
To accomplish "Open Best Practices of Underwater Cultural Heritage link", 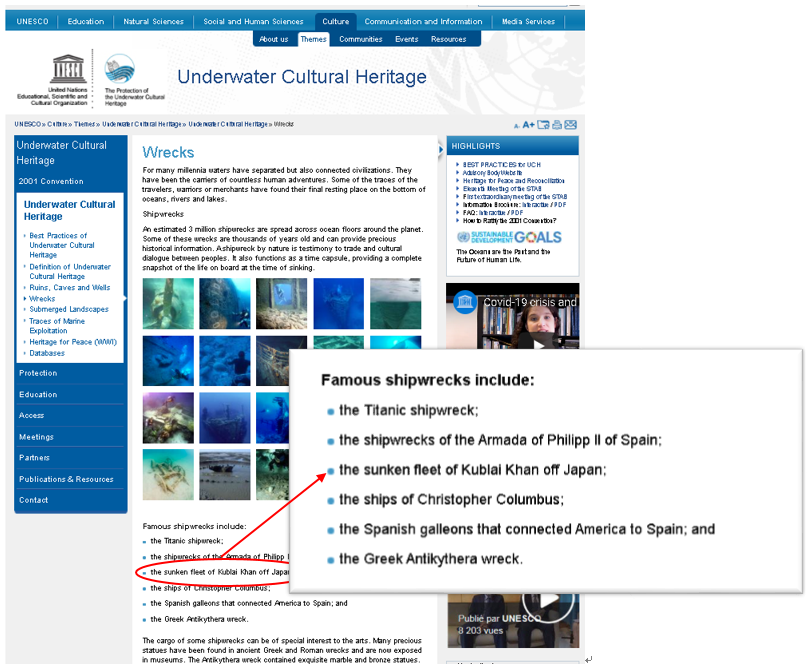I will (62, 245).
